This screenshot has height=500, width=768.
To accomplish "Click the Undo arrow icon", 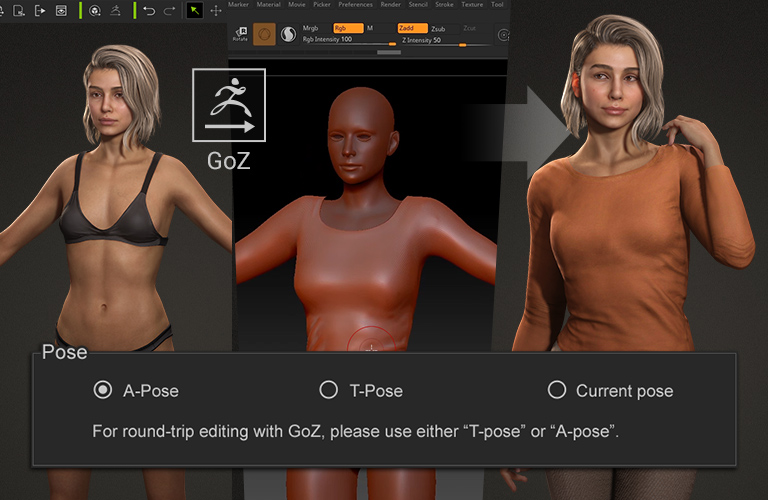I will (149, 11).
